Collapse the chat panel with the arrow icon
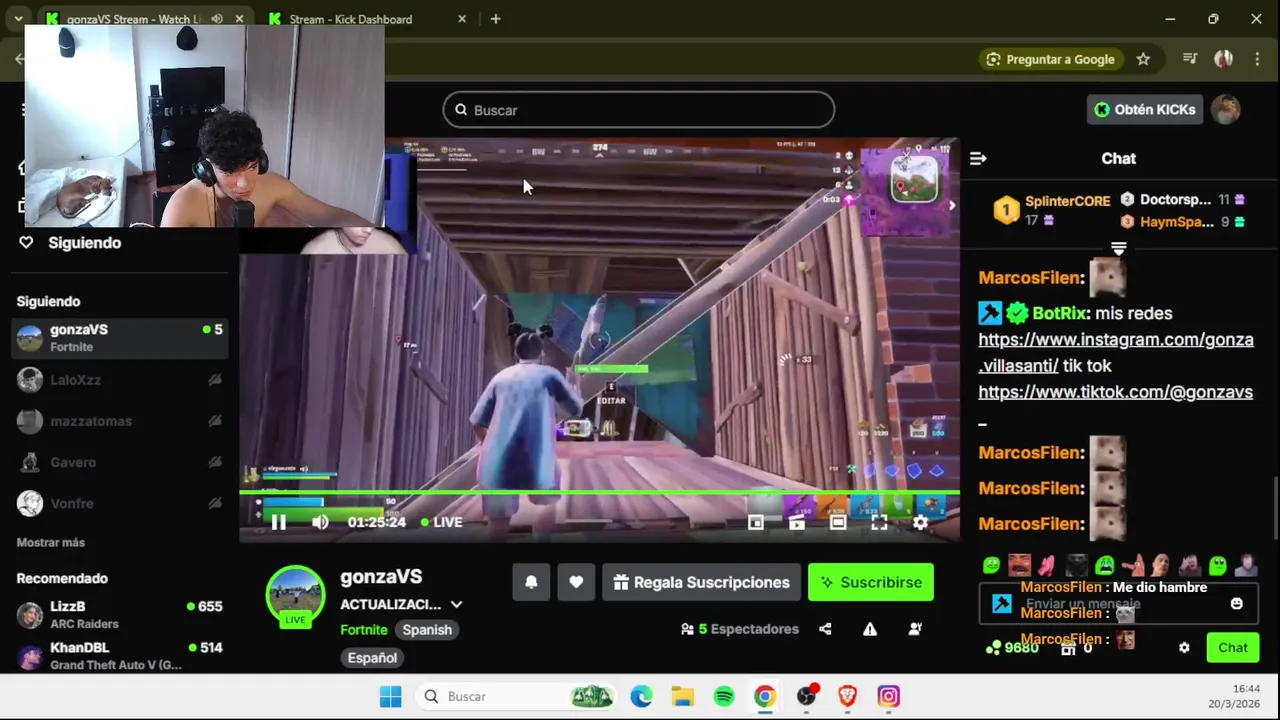Screen dimensions: 1280x720 click(x=978, y=158)
